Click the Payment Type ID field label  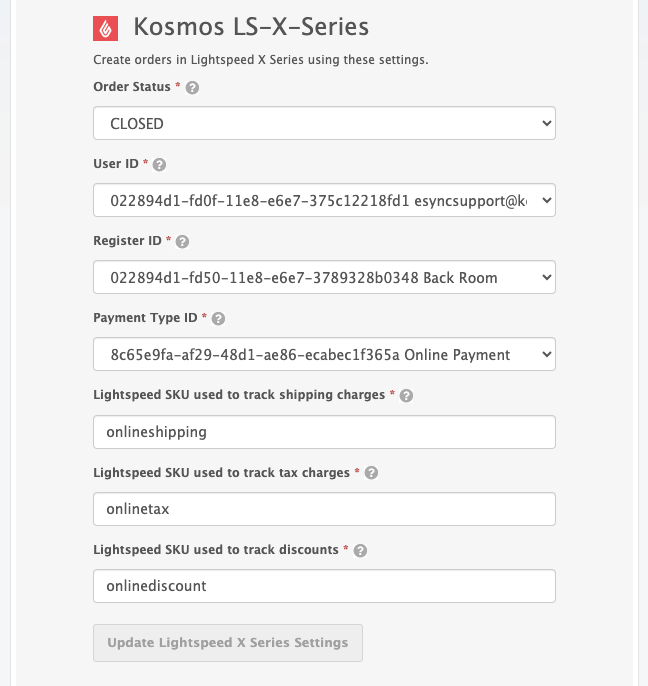tap(145, 318)
